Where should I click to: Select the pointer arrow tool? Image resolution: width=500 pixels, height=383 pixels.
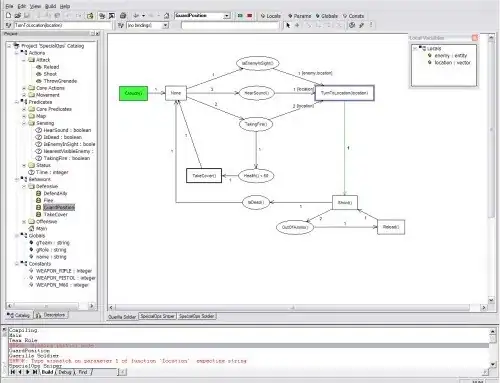click(288, 25)
